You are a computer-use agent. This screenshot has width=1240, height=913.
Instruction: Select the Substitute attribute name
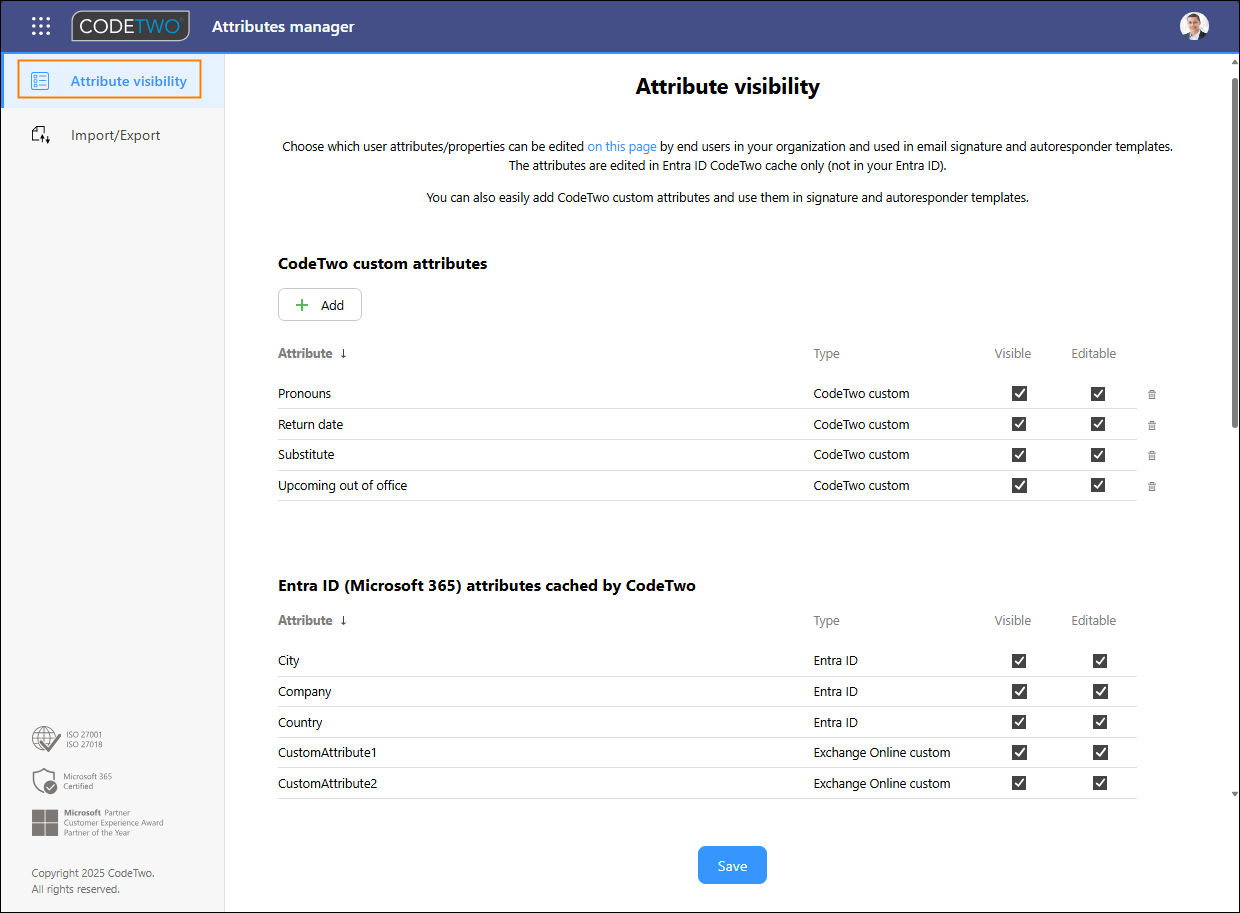click(306, 455)
